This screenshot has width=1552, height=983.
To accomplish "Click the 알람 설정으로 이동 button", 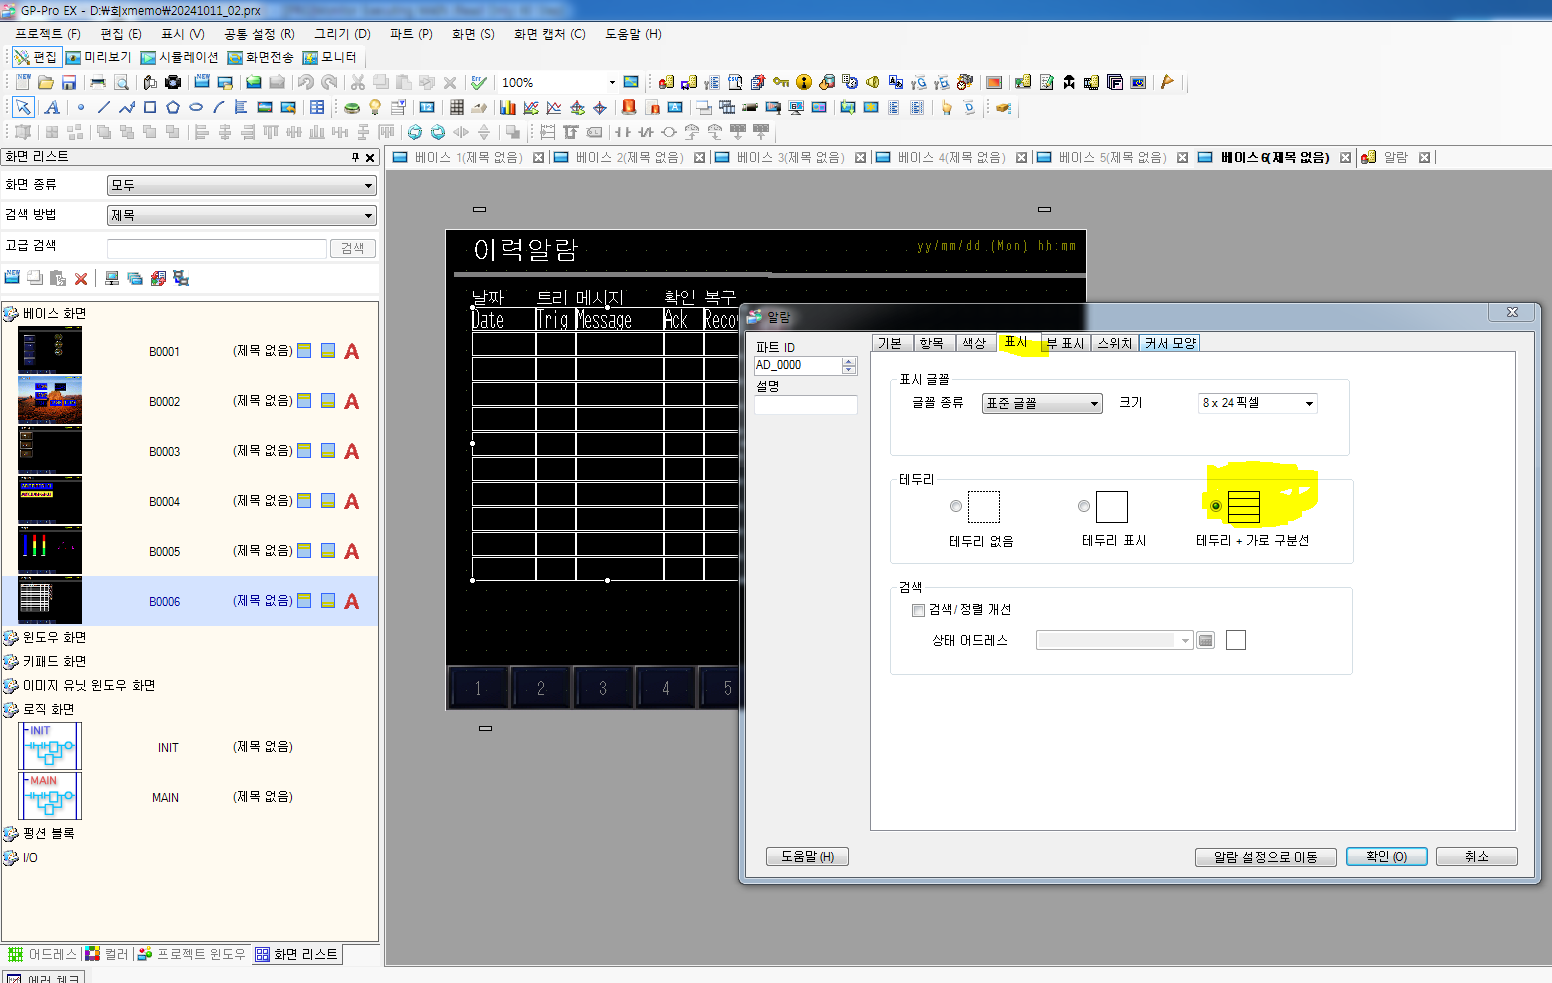I will click(x=1266, y=857).
